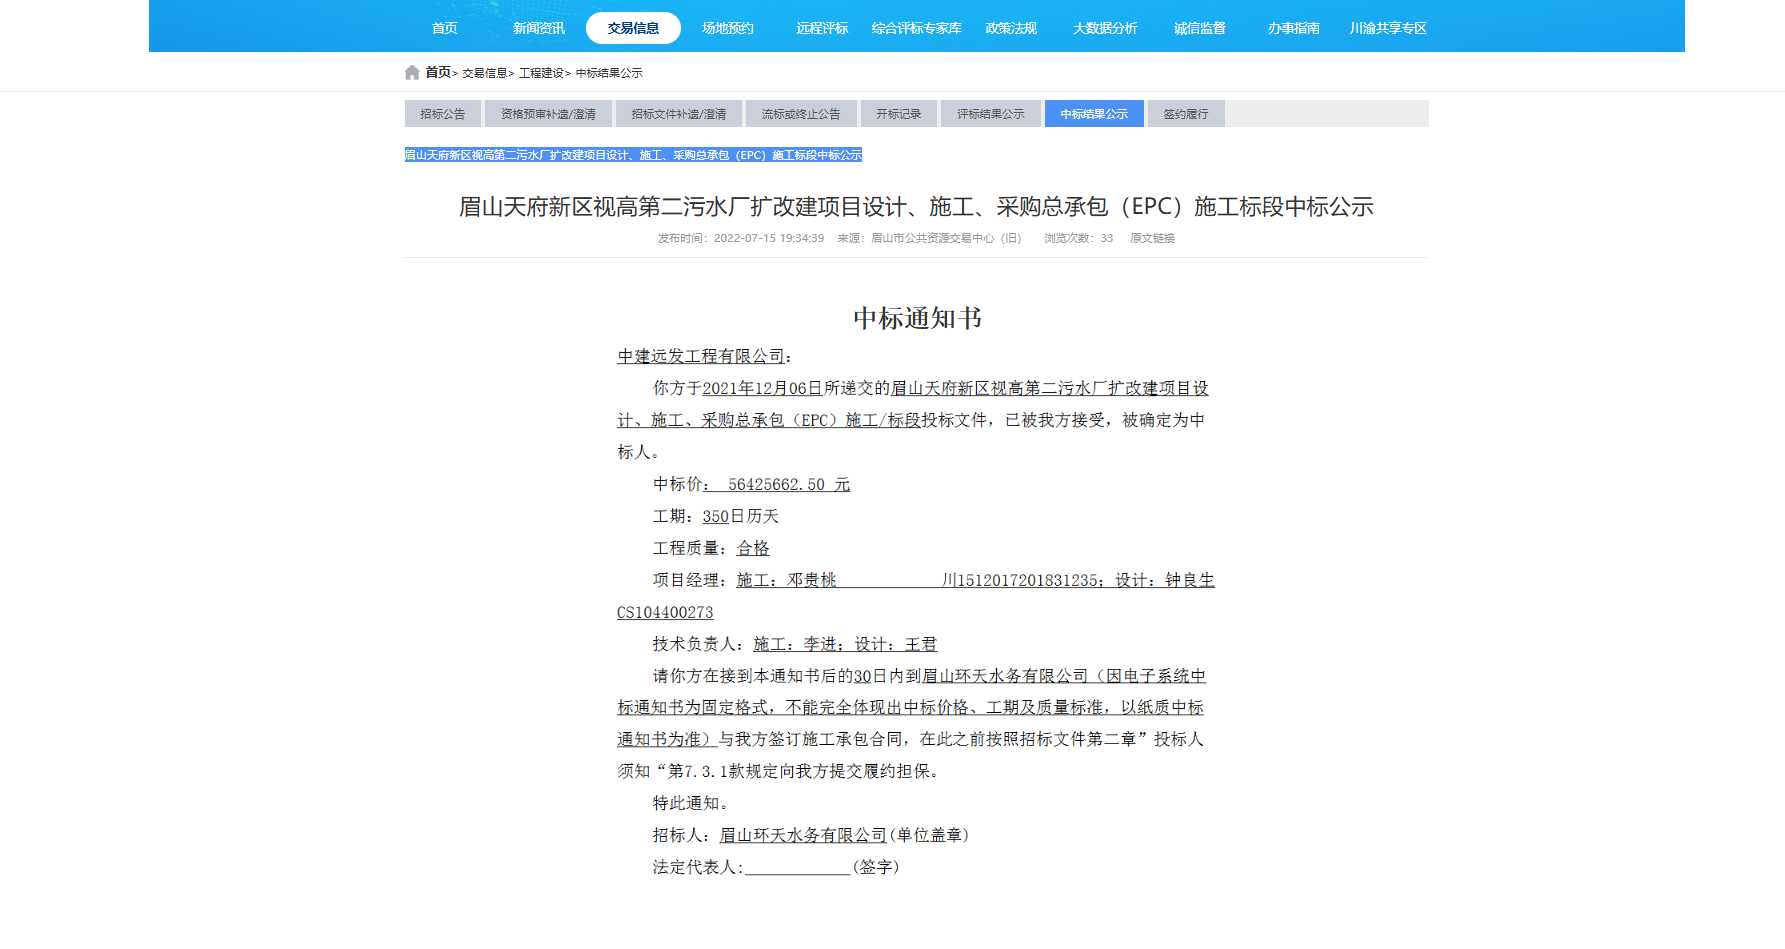Click the duration 350 日历天
This screenshot has height=949, width=1785.
coord(740,517)
